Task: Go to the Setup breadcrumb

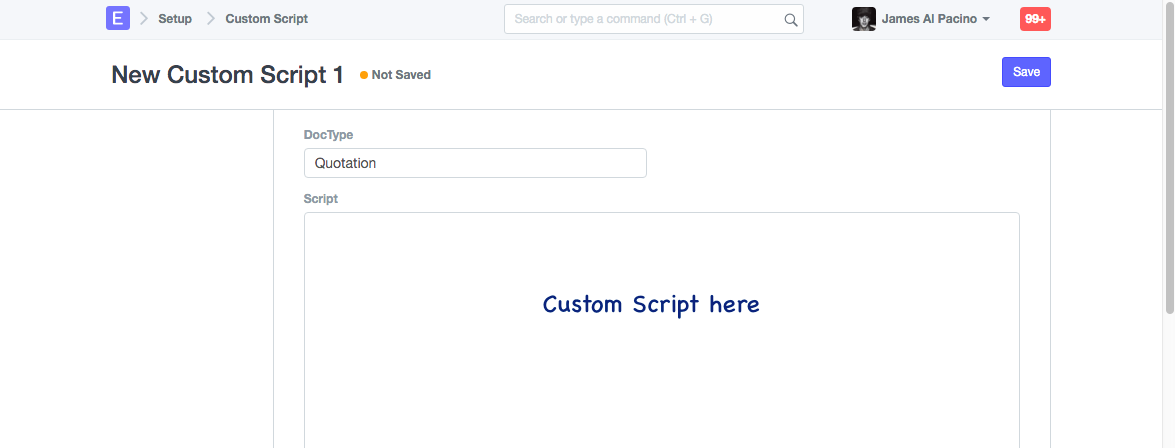Action: pyautogui.click(x=175, y=19)
